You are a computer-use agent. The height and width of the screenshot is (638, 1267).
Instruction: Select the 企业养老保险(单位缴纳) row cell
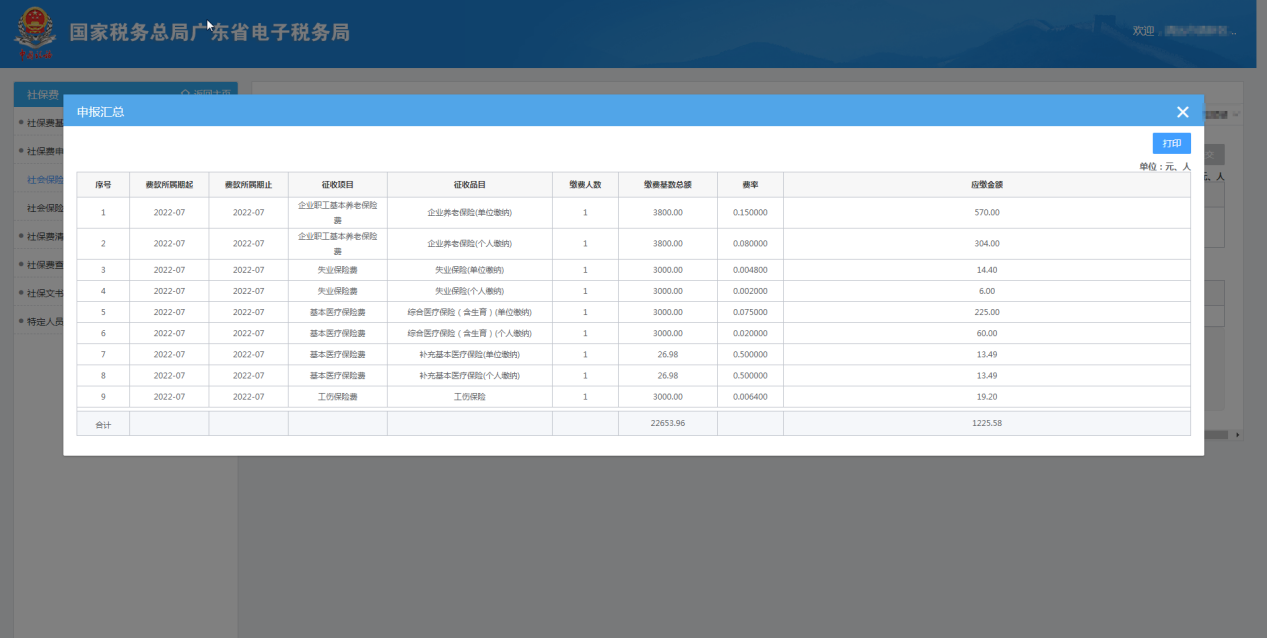[469, 213]
